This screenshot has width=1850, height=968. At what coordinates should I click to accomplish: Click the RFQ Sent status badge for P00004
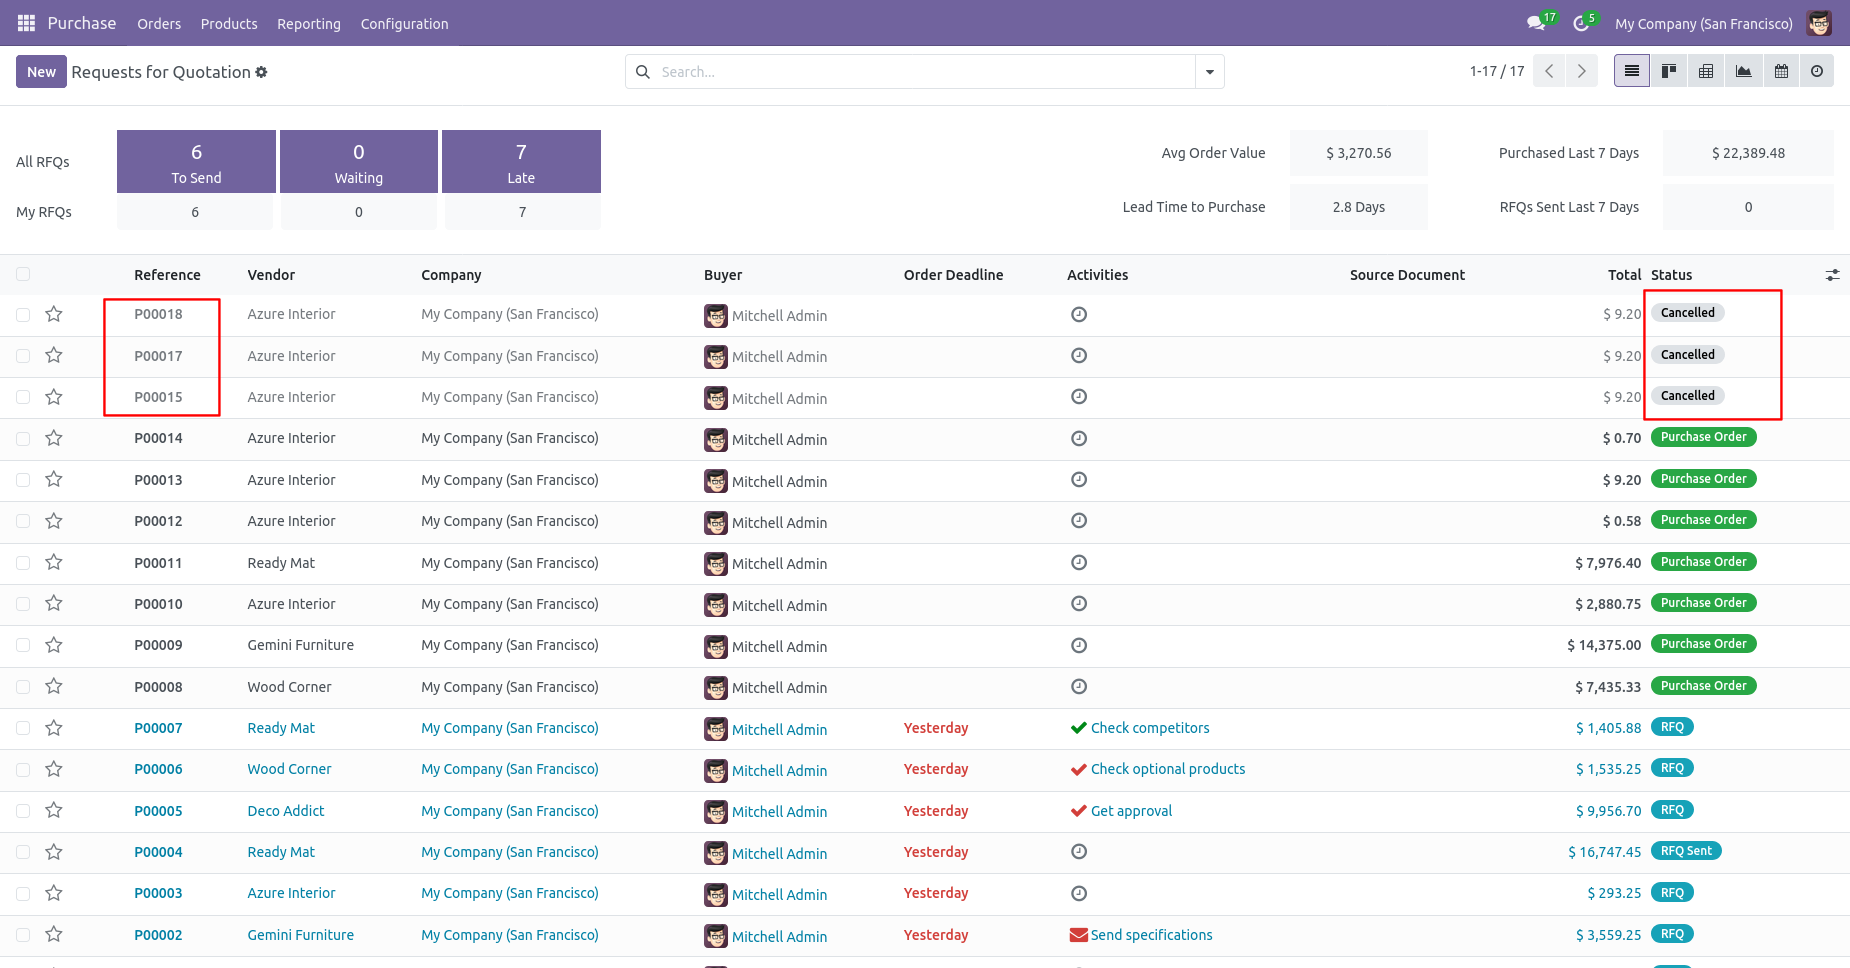coord(1686,851)
